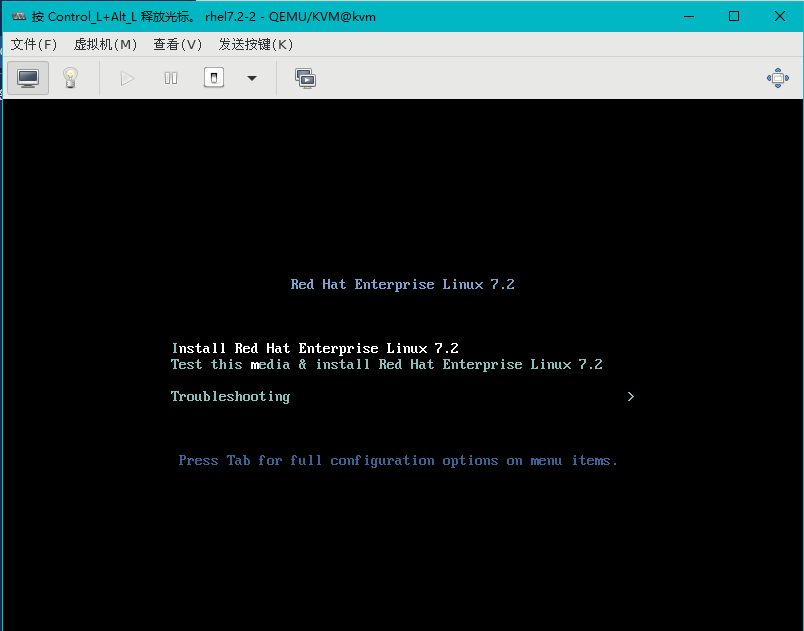804x631 pixels.
Task: Show virtual hardware details lightbulb
Action: [70, 78]
